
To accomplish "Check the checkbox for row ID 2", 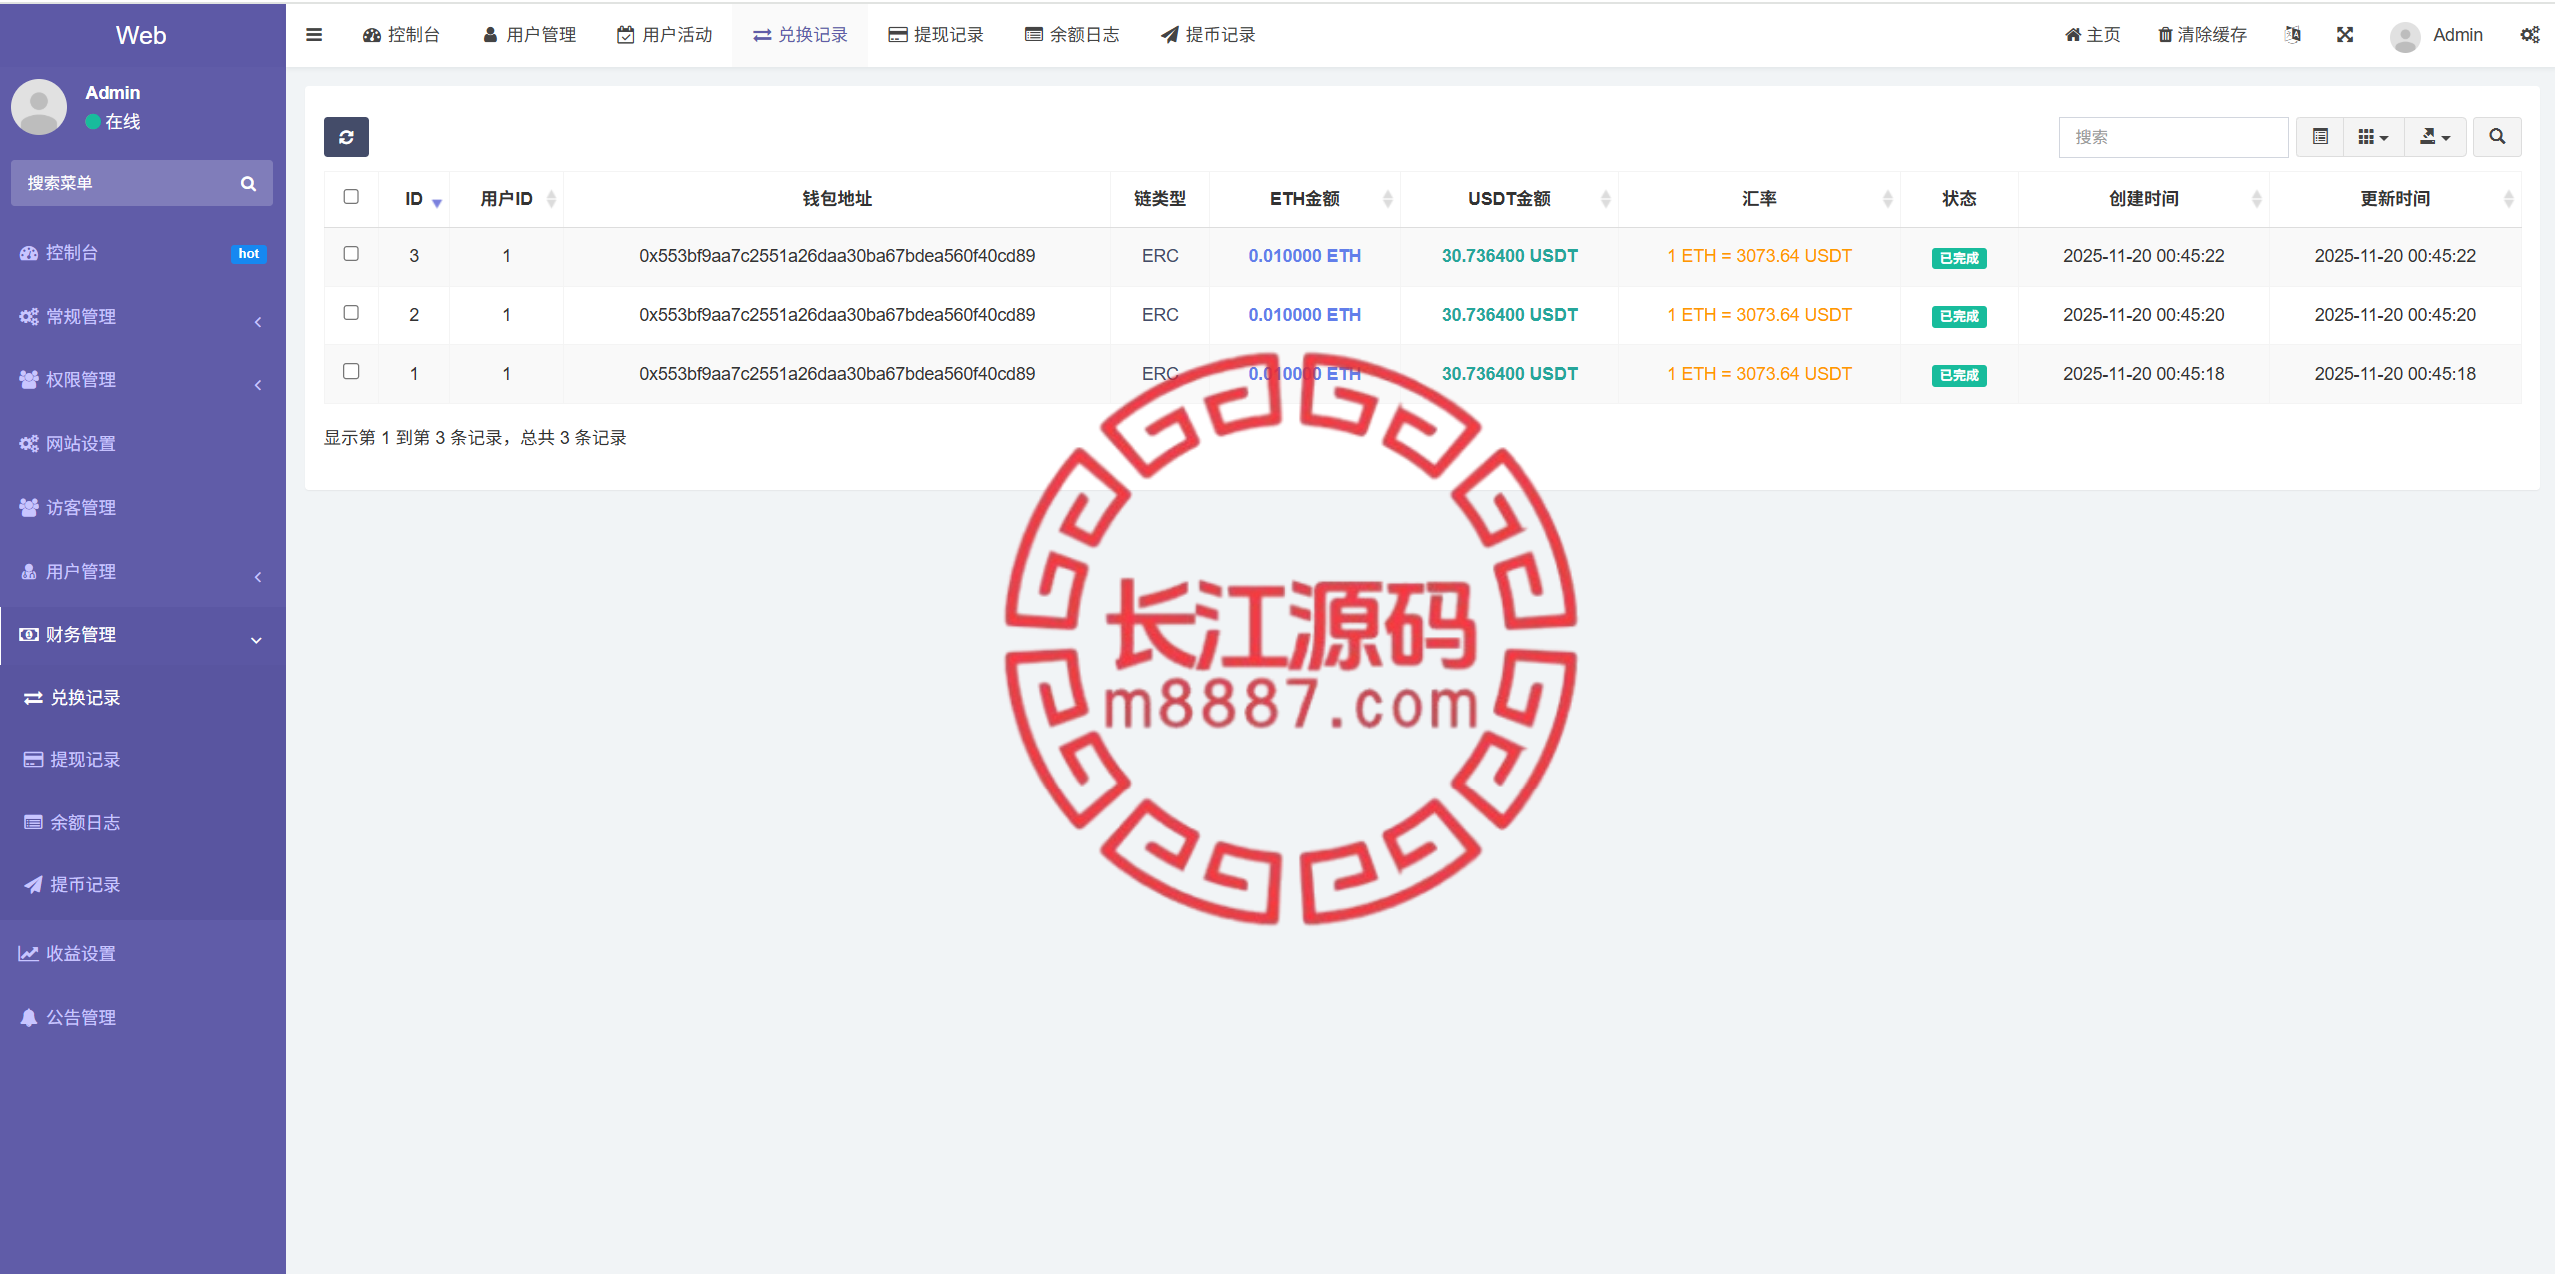I will pyautogui.click(x=351, y=313).
